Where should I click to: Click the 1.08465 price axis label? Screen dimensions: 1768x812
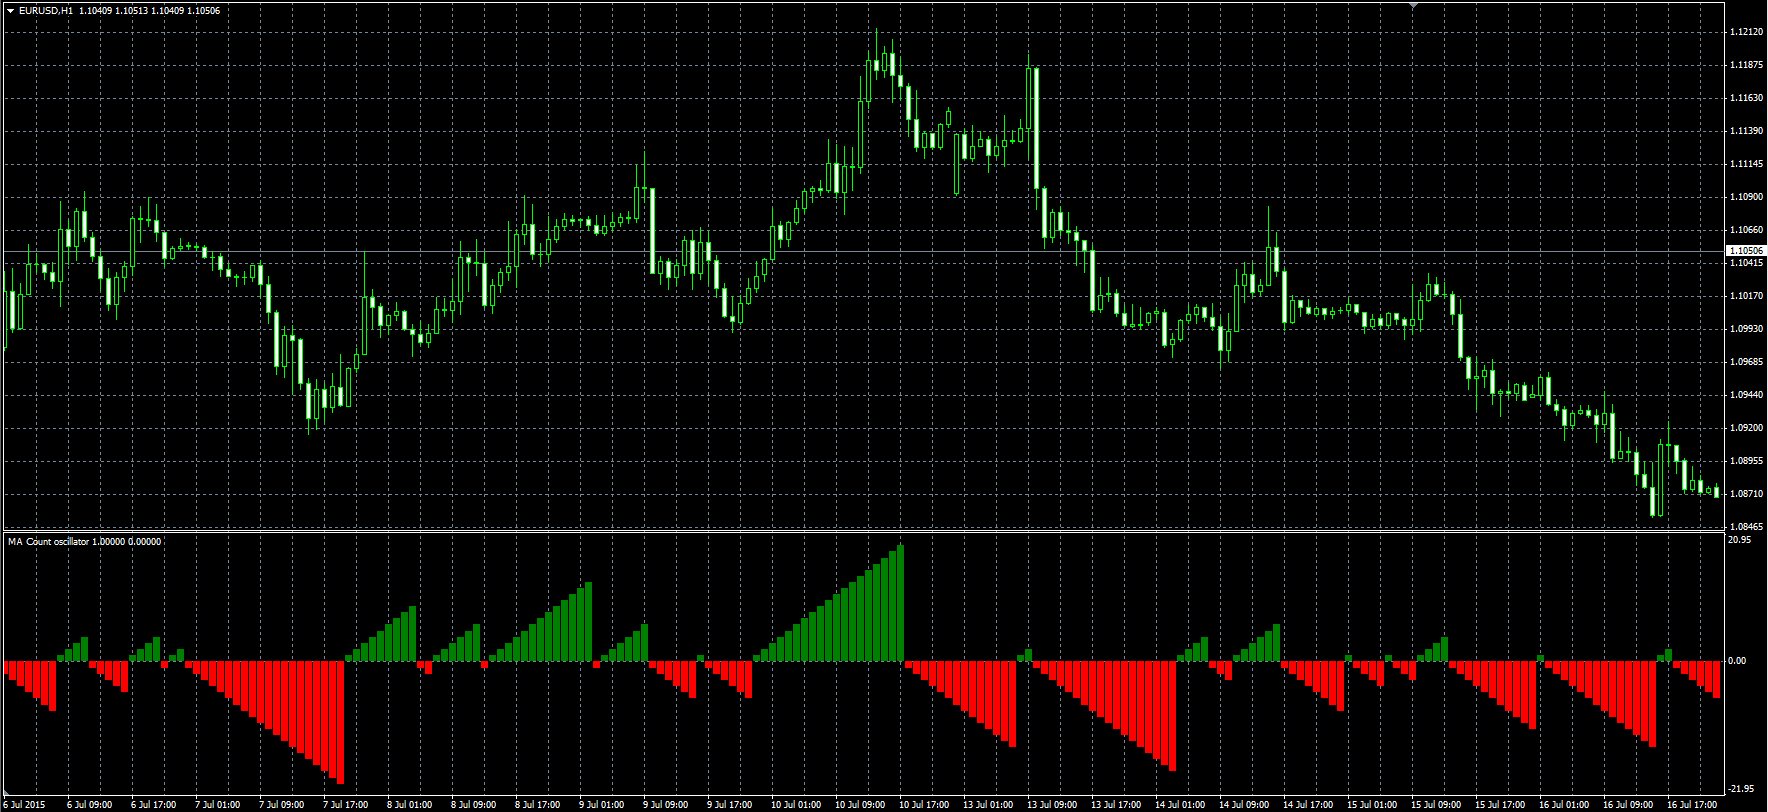point(1746,527)
